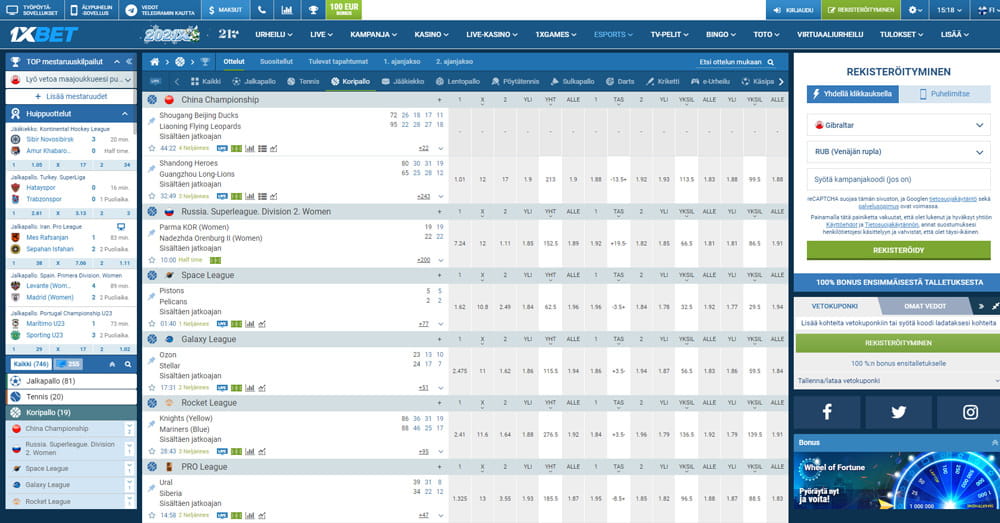Select Puhelimitse registration tab
Image resolution: width=1000 pixels, height=523 pixels.
pyautogui.click(x=945, y=94)
